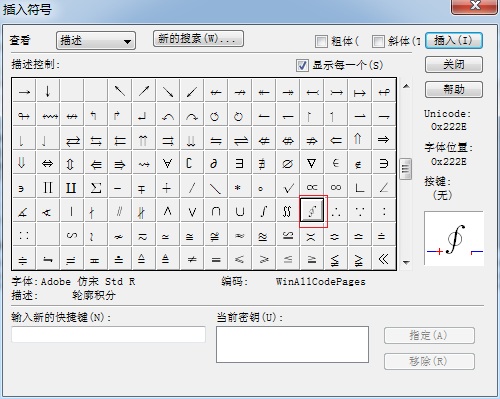Select the not-equal symbol ≠
The height and width of the screenshot is (399, 500).
point(192,258)
